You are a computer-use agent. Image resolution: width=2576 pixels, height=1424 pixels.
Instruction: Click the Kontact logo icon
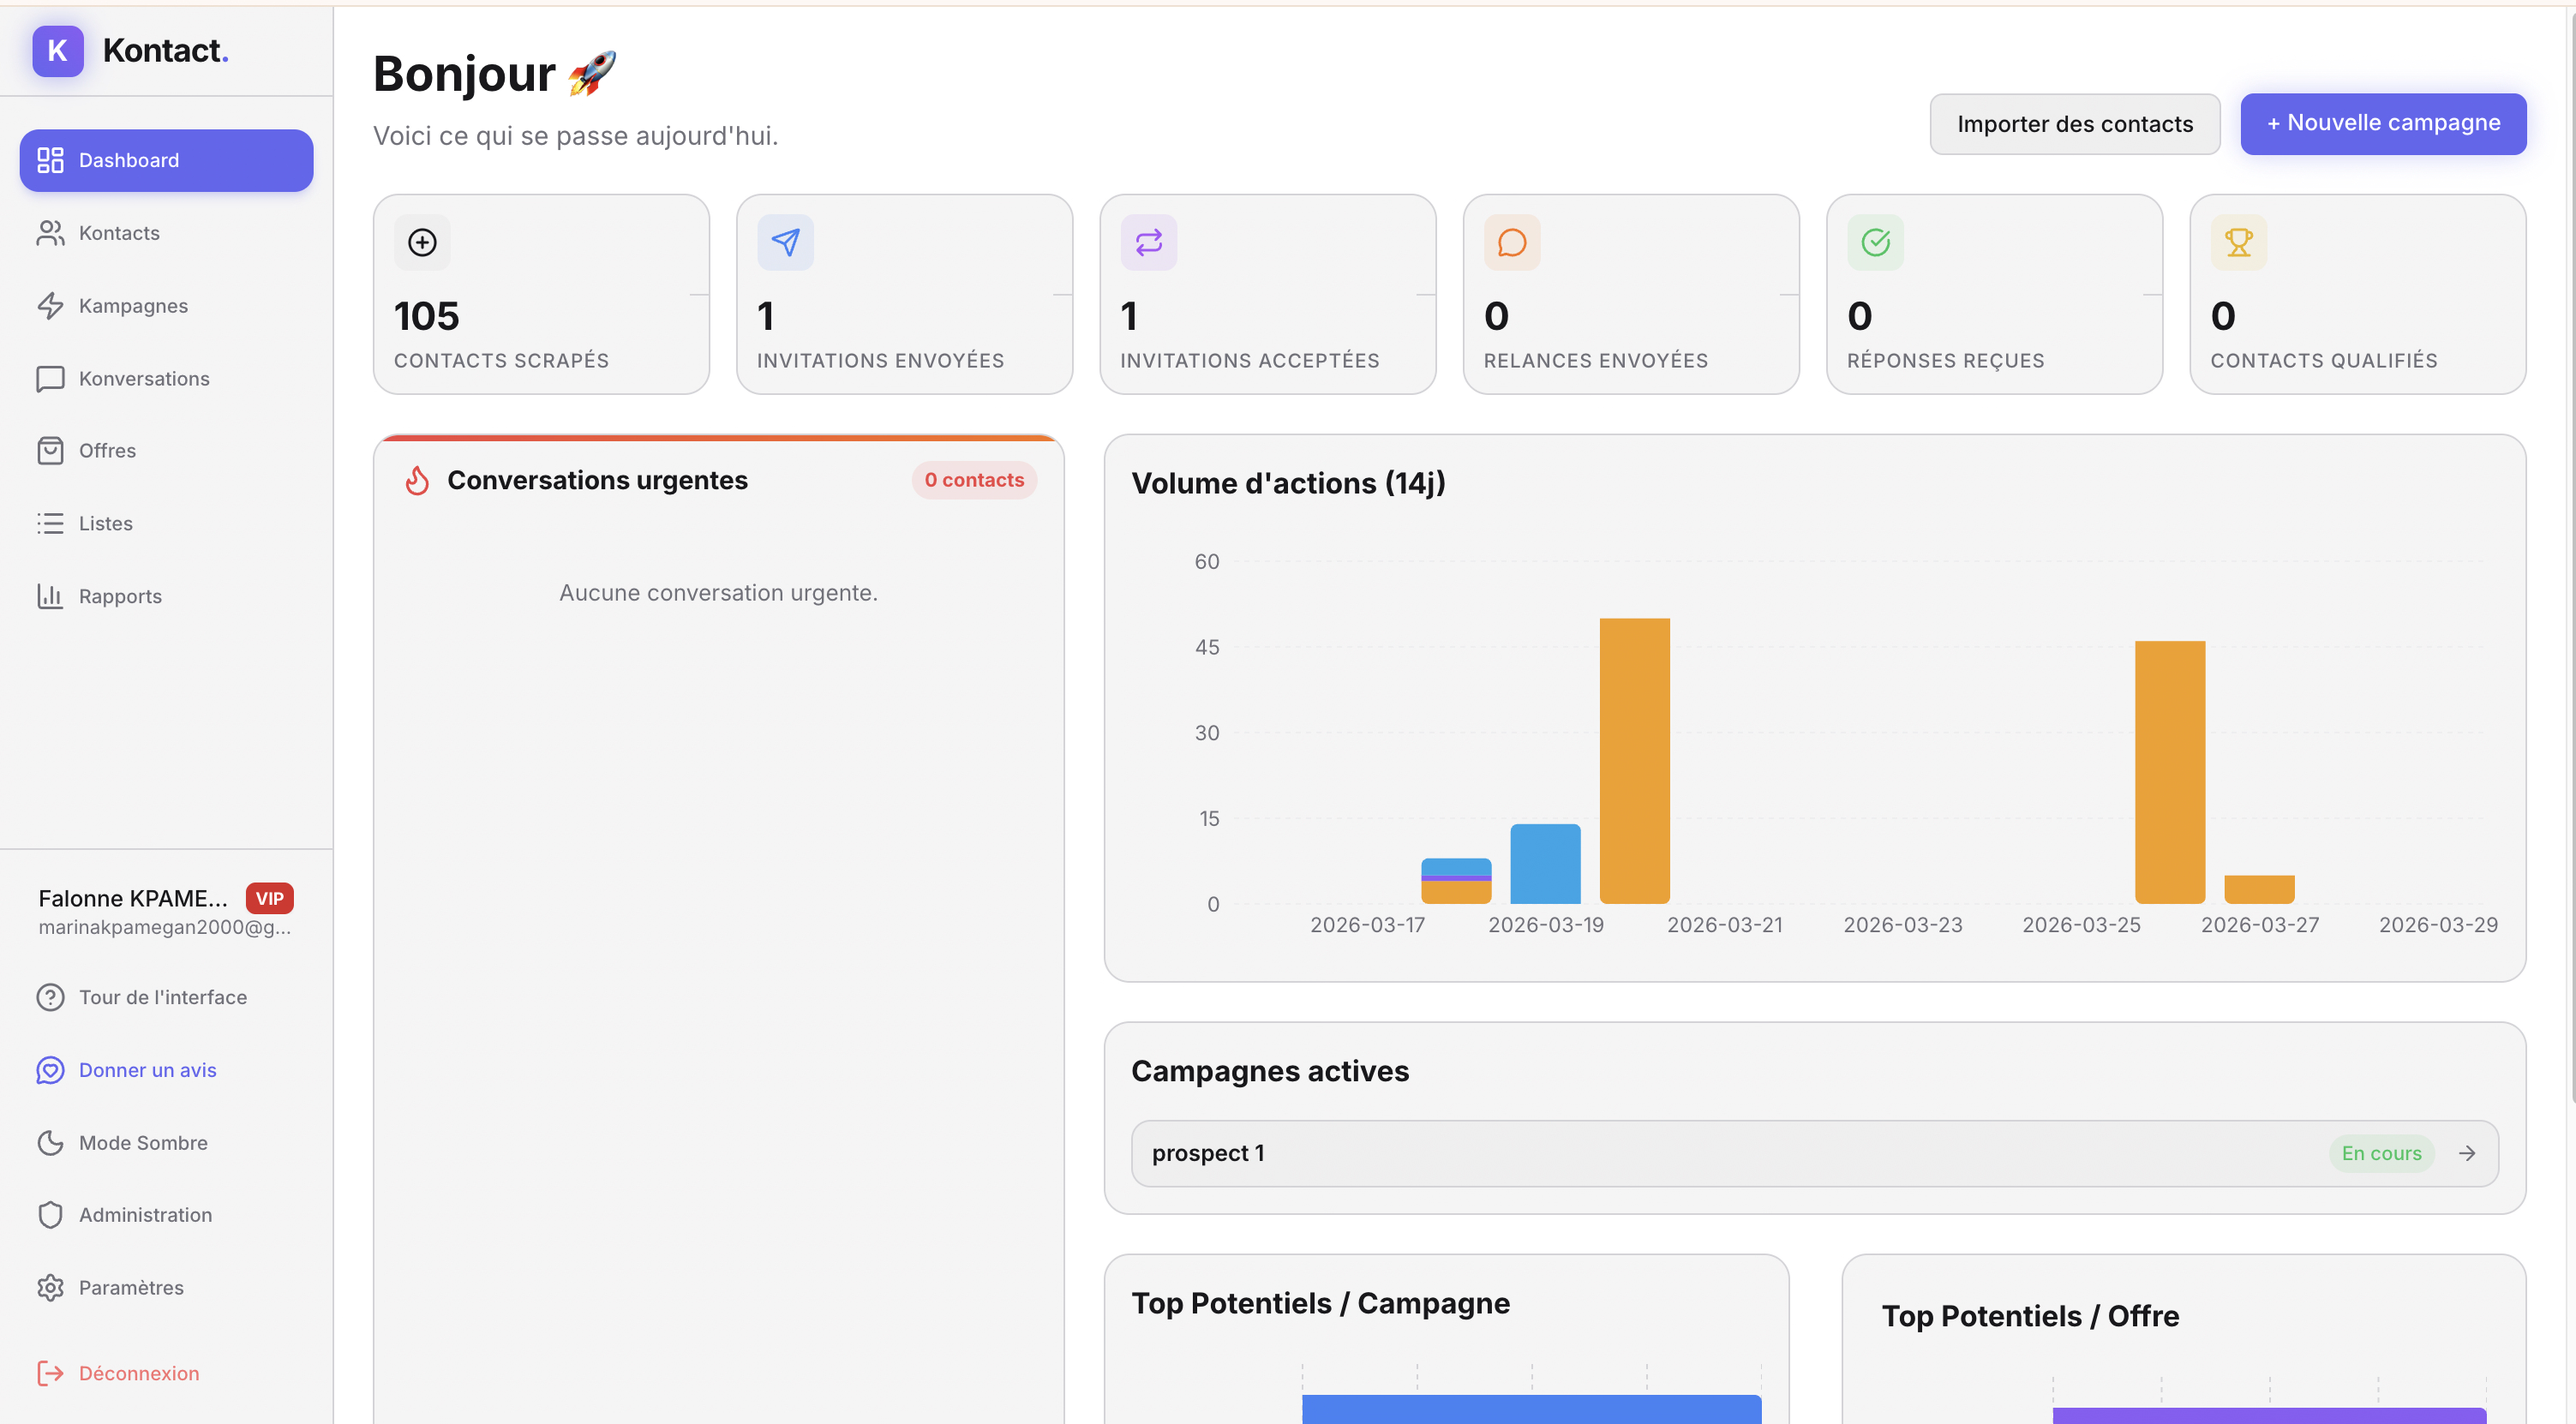(x=57, y=51)
